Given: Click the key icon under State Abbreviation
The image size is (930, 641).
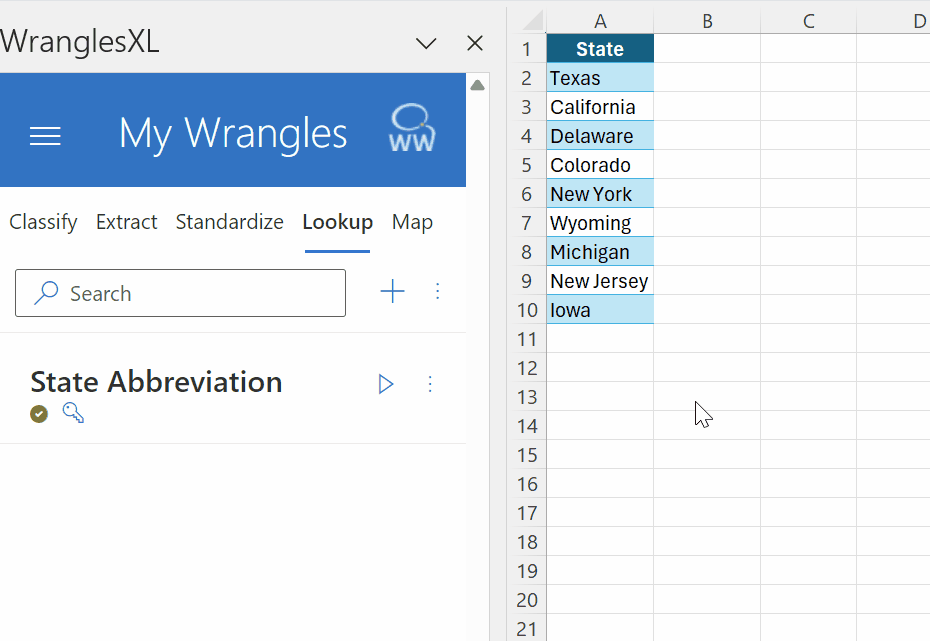Looking at the screenshot, I should (73, 413).
